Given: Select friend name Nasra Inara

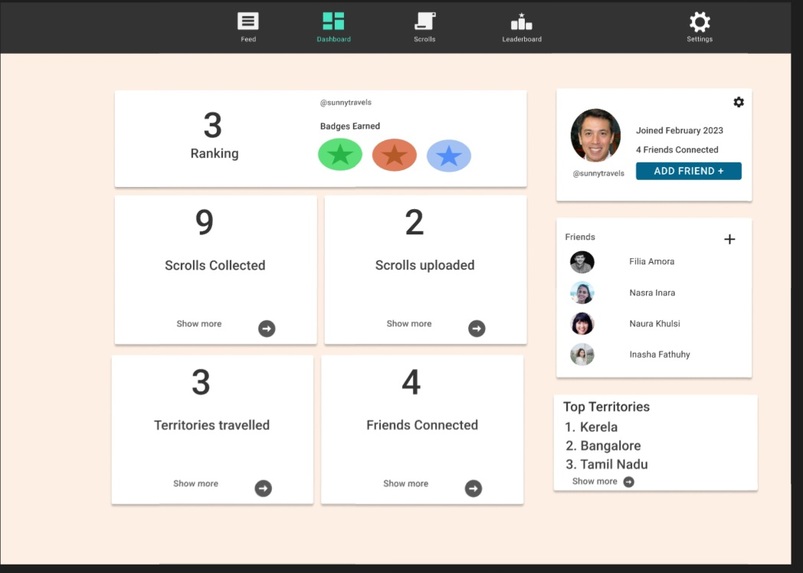Looking at the screenshot, I should (652, 293).
